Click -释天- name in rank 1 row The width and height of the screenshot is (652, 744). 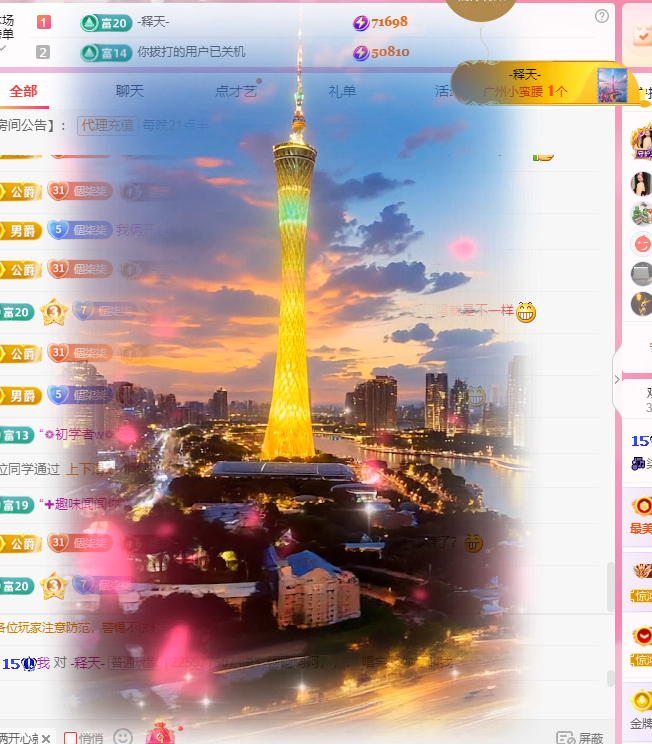coord(153,22)
